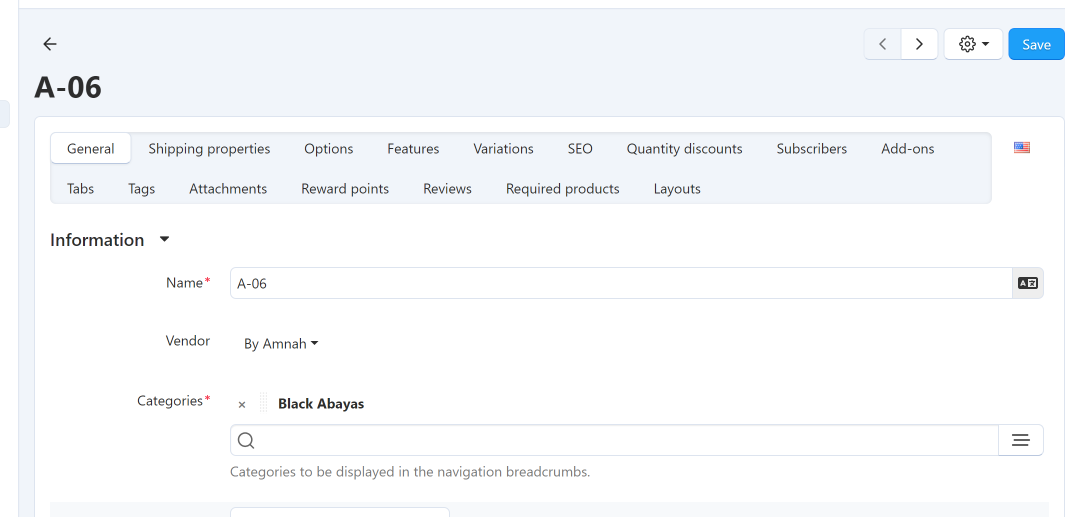Go to the previous product
This screenshot has height=517, width=1065.
tap(882, 44)
